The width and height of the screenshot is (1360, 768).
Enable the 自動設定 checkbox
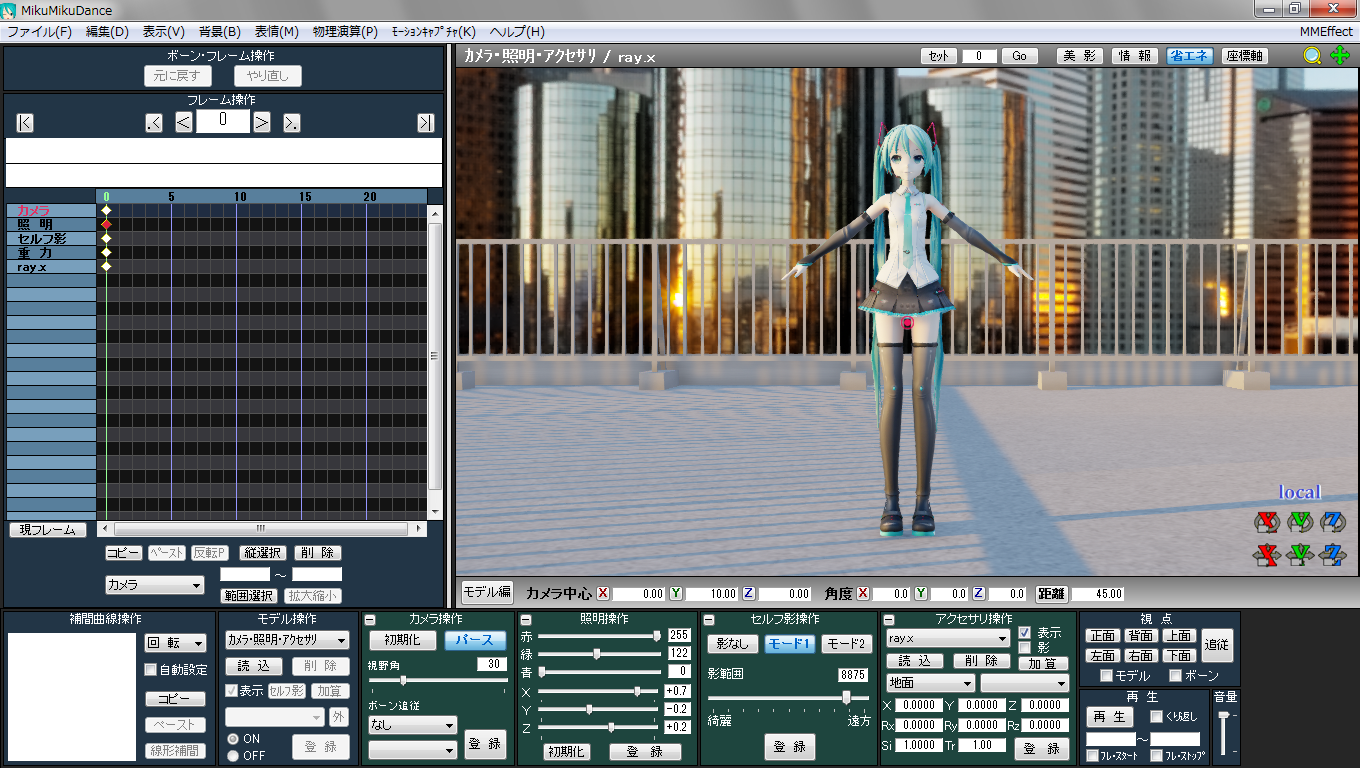point(151,670)
